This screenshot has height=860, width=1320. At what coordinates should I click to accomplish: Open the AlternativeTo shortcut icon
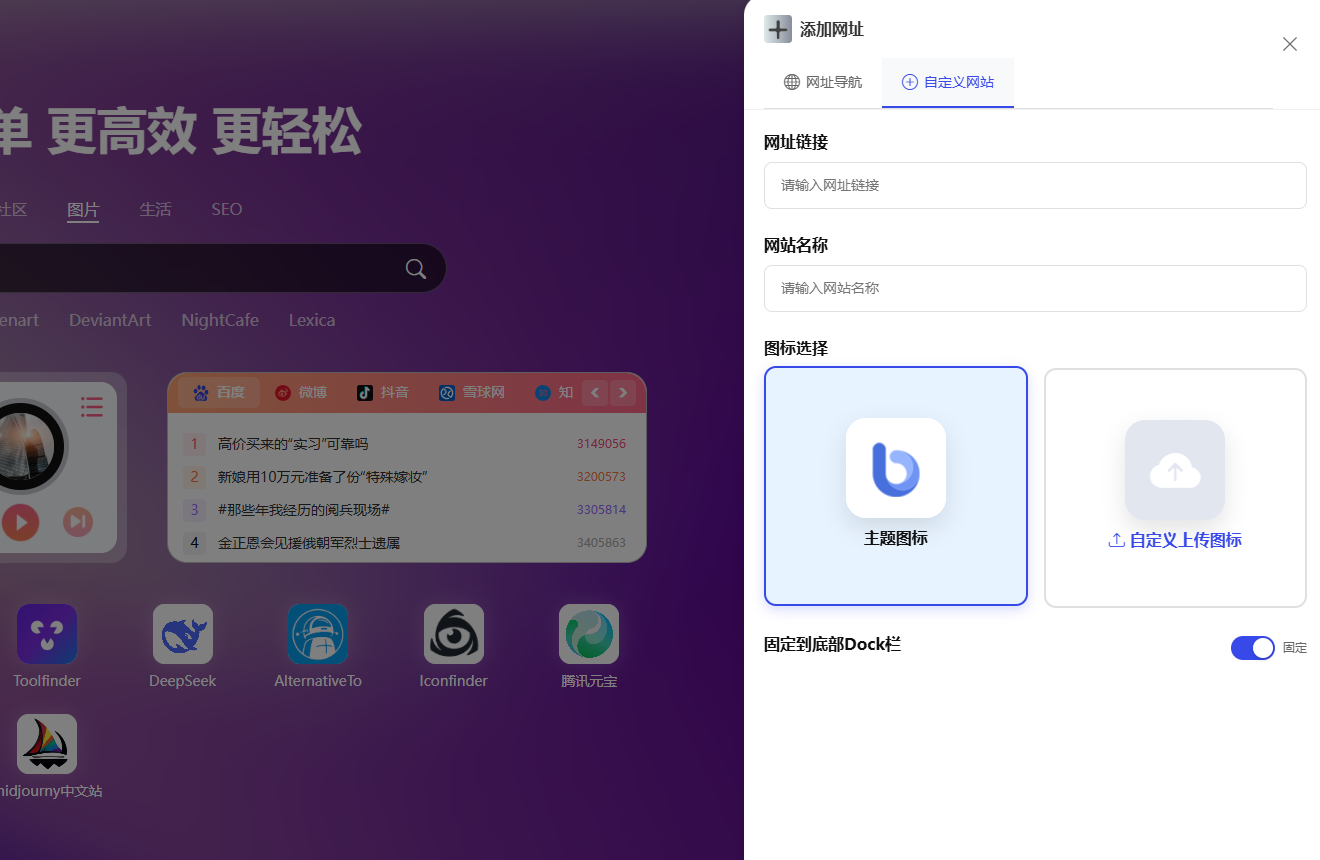[x=318, y=634]
